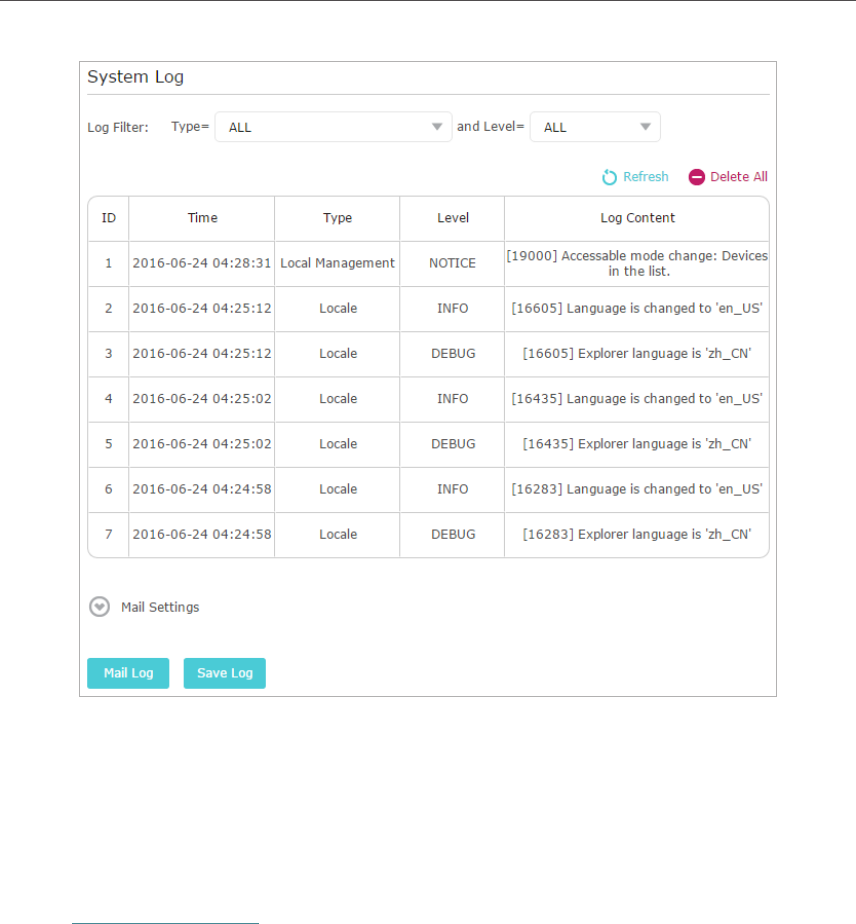
Task: Click the INFO level in row 4
Action: click(452, 399)
